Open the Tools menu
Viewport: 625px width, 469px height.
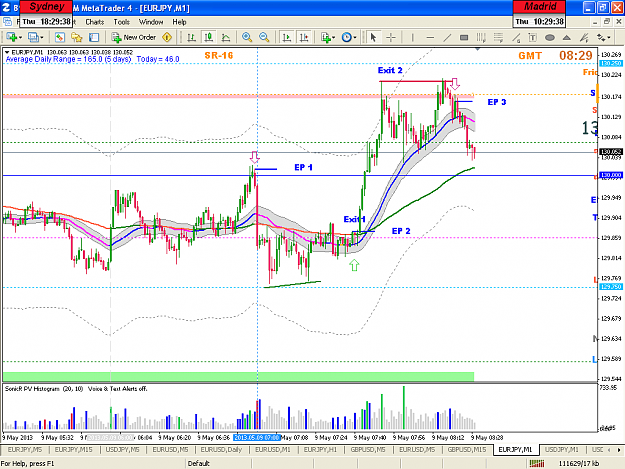(x=122, y=22)
